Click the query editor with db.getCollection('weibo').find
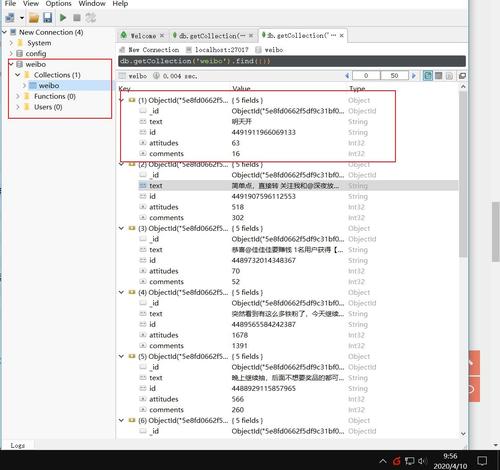The width and height of the screenshot is (500, 470). tap(292, 61)
